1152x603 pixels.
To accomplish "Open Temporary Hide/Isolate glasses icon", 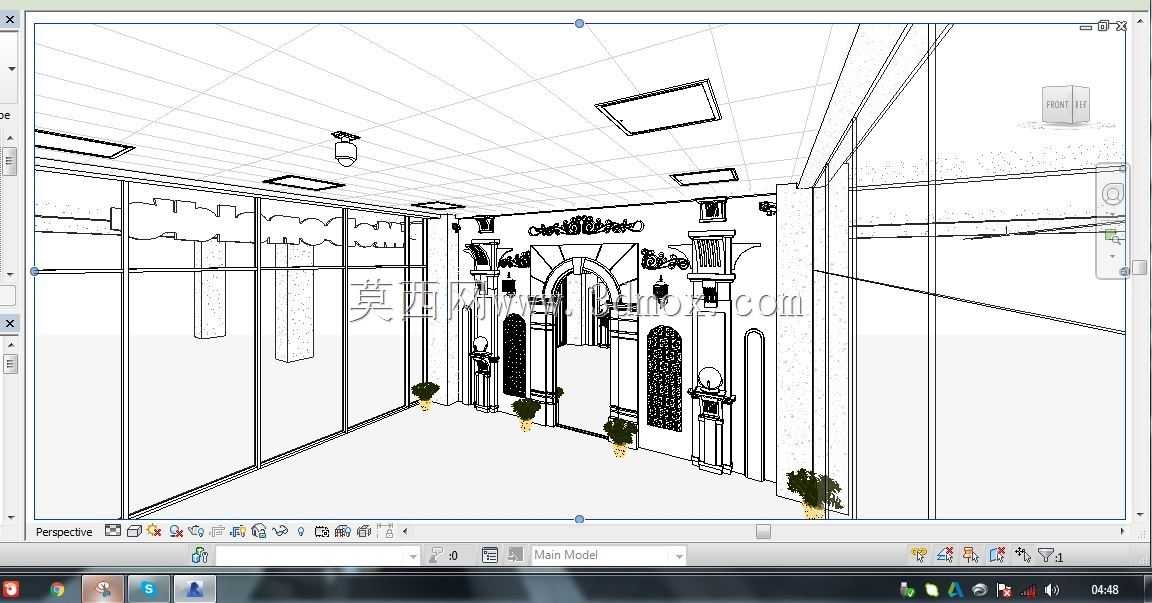I will (x=280, y=531).
